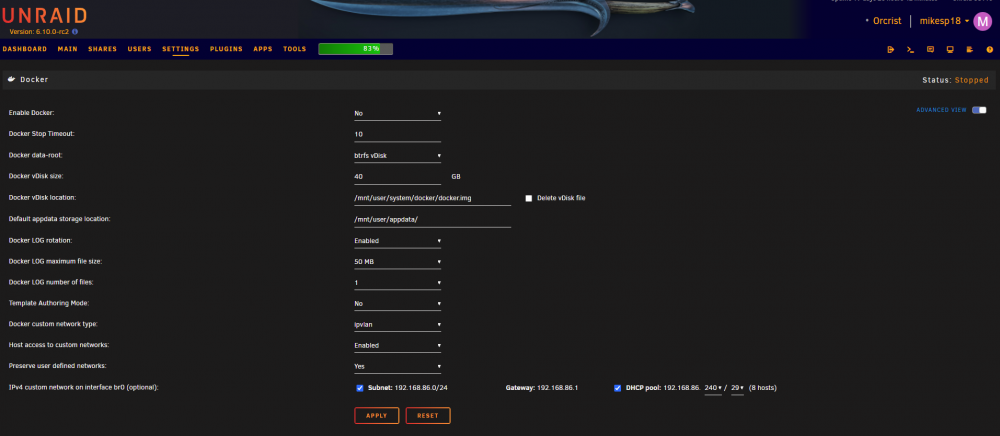
Task: Click the IPv4 custom network on interface br0 label
Action: [84, 388]
